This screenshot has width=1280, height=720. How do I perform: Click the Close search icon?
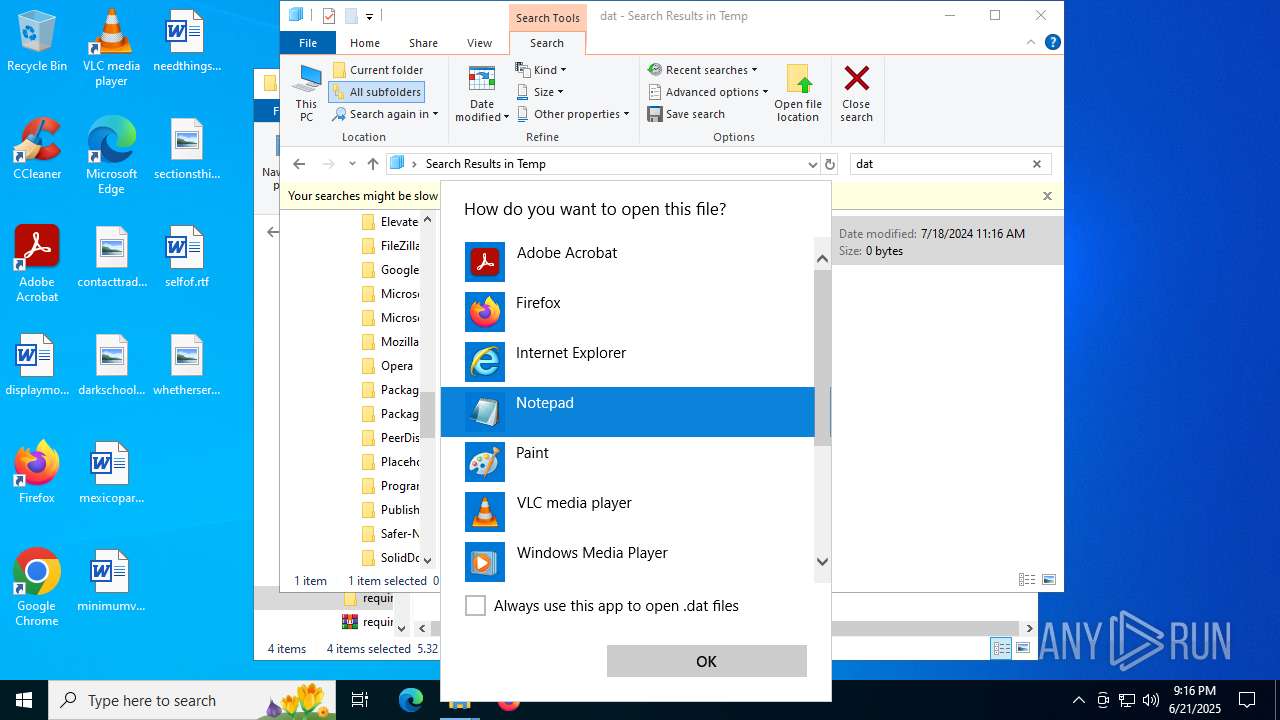click(856, 93)
